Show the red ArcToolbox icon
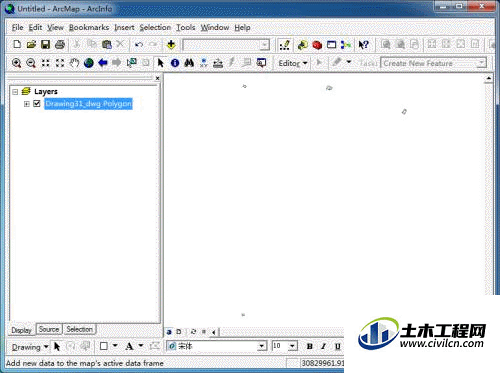The height and width of the screenshot is (373, 500). pos(317,45)
